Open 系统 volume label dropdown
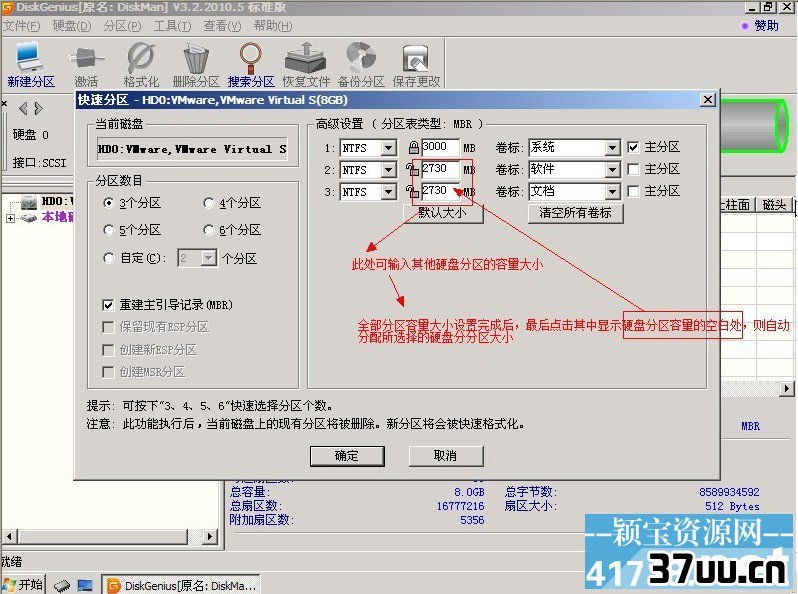The image size is (798, 594). tap(613, 148)
